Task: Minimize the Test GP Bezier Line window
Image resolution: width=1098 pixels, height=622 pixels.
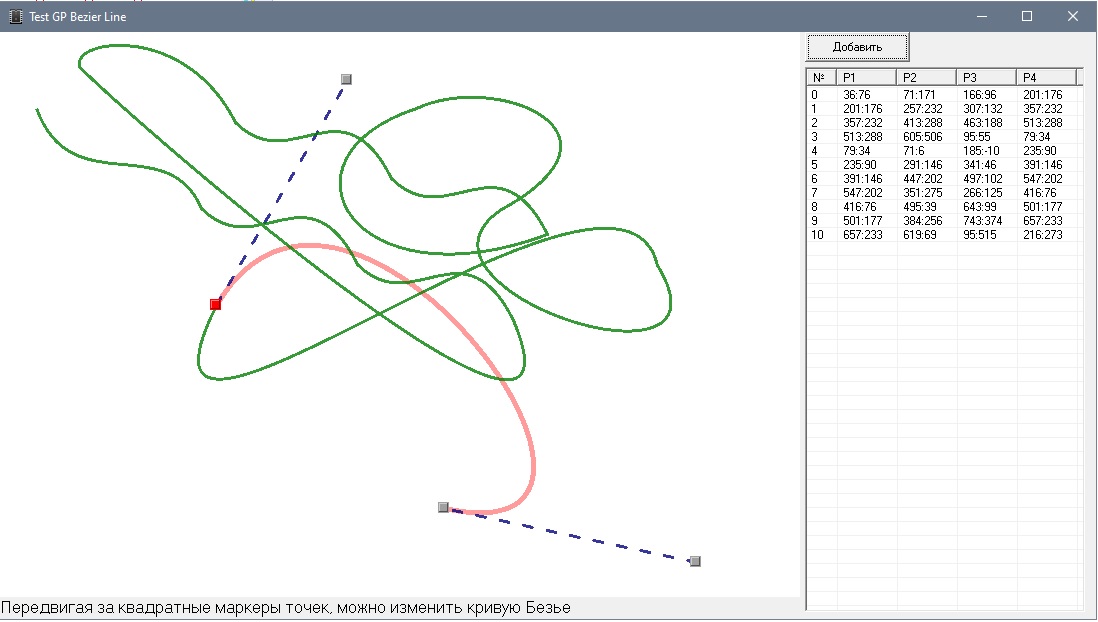Action: click(981, 16)
